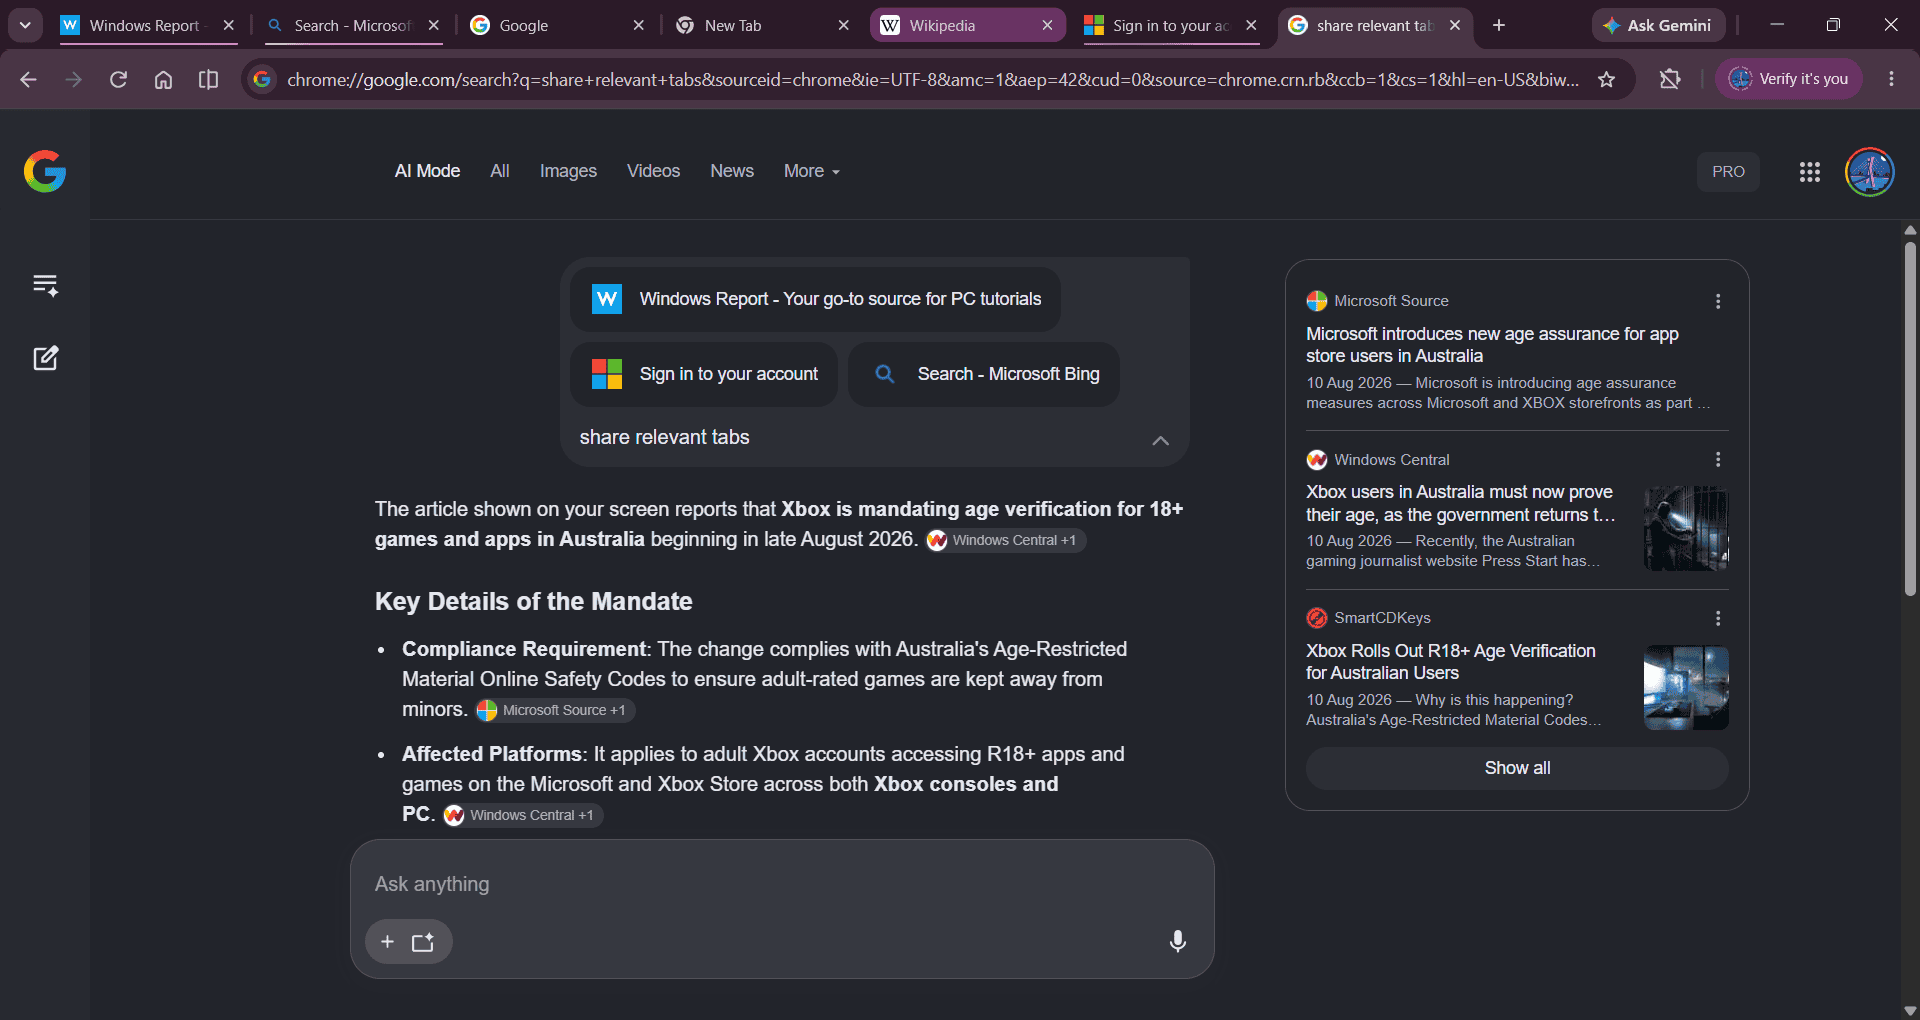Select the AI Mode tab

(x=427, y=171)
